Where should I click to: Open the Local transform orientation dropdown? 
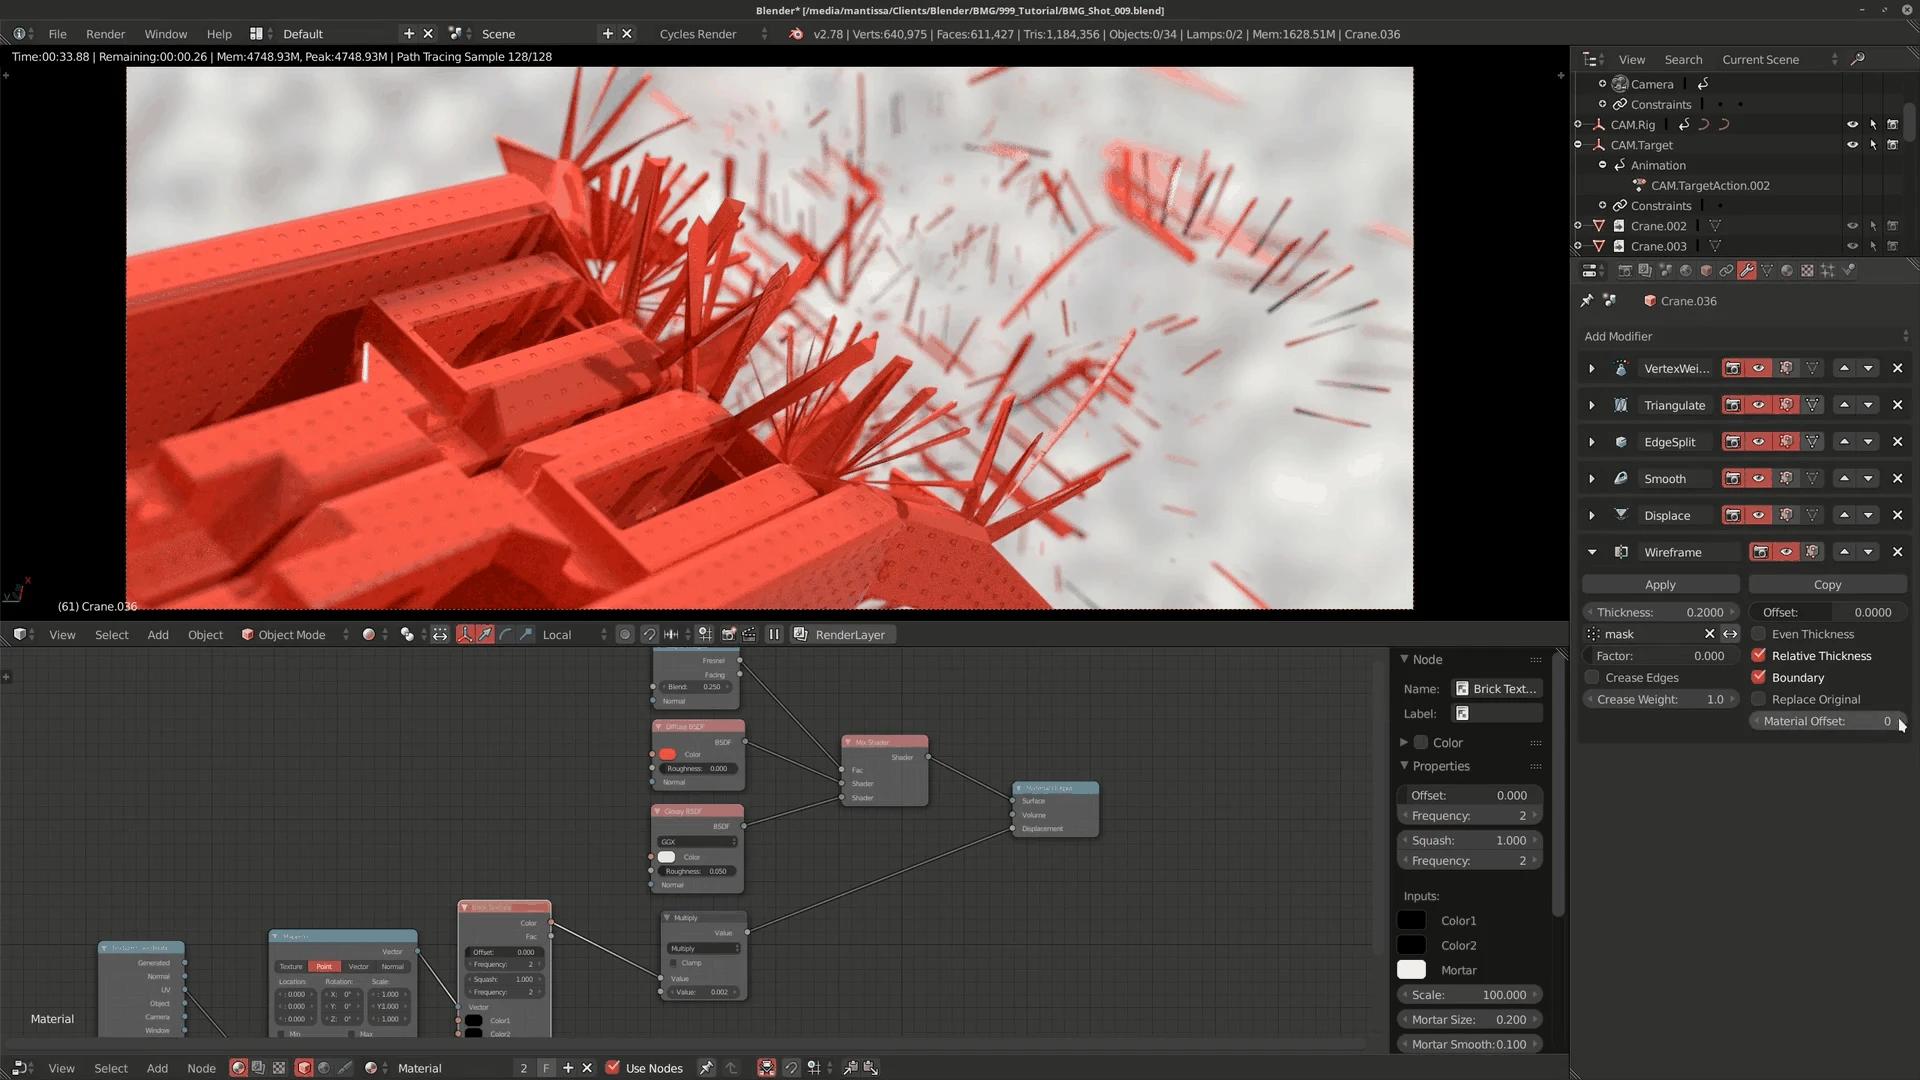click(574, 634)
